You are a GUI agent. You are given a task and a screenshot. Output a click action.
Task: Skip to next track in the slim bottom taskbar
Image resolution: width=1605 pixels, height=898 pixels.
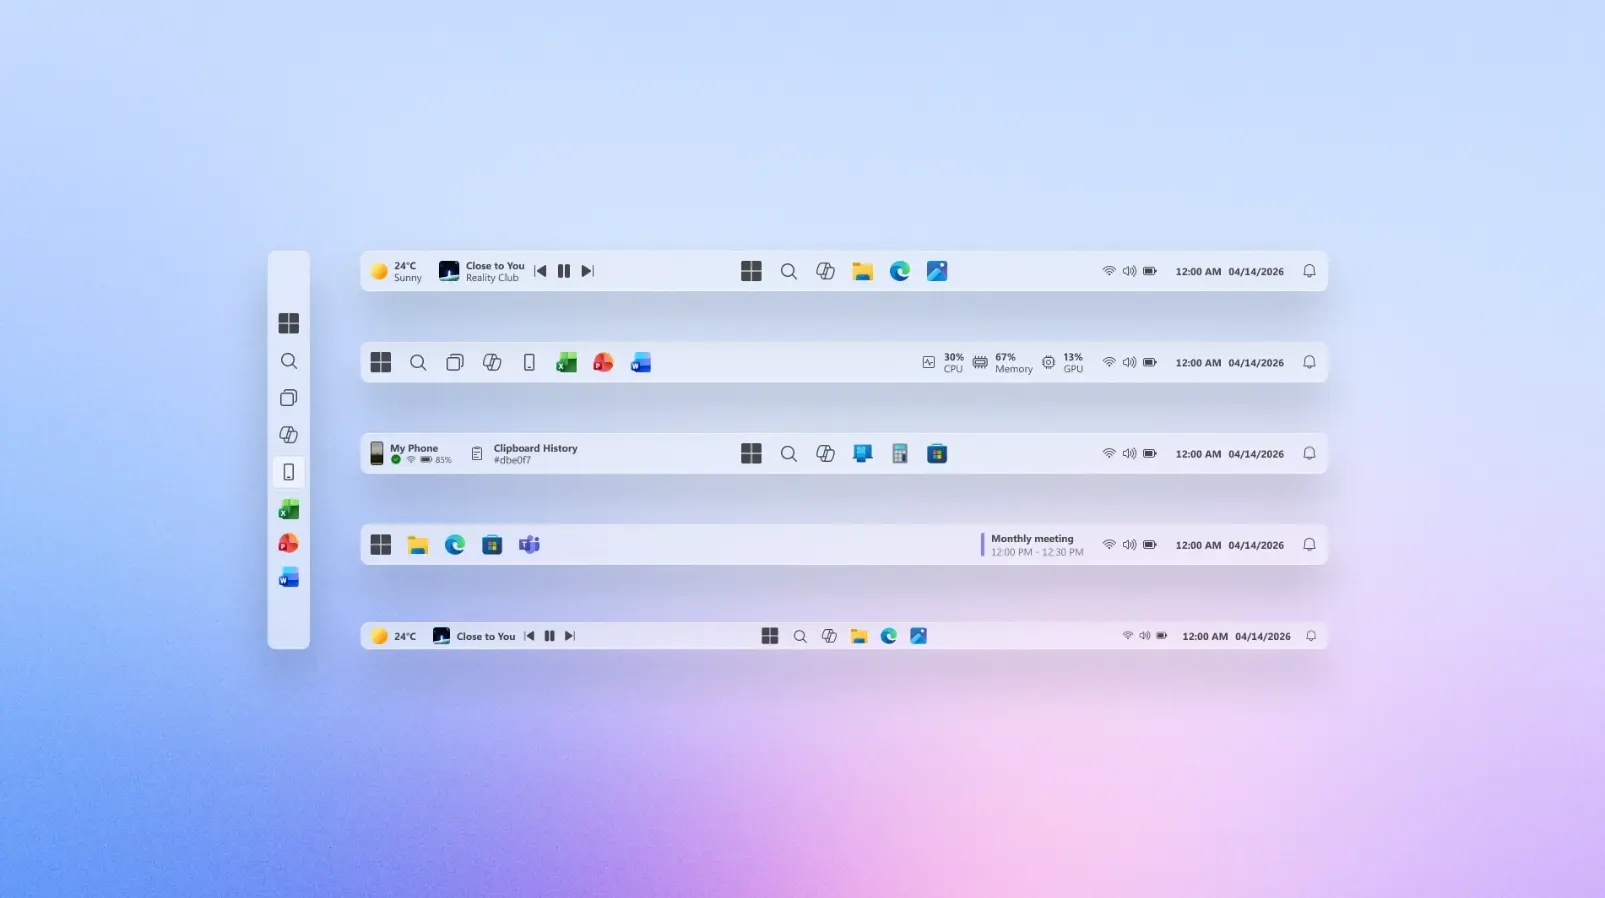[570, 636]
